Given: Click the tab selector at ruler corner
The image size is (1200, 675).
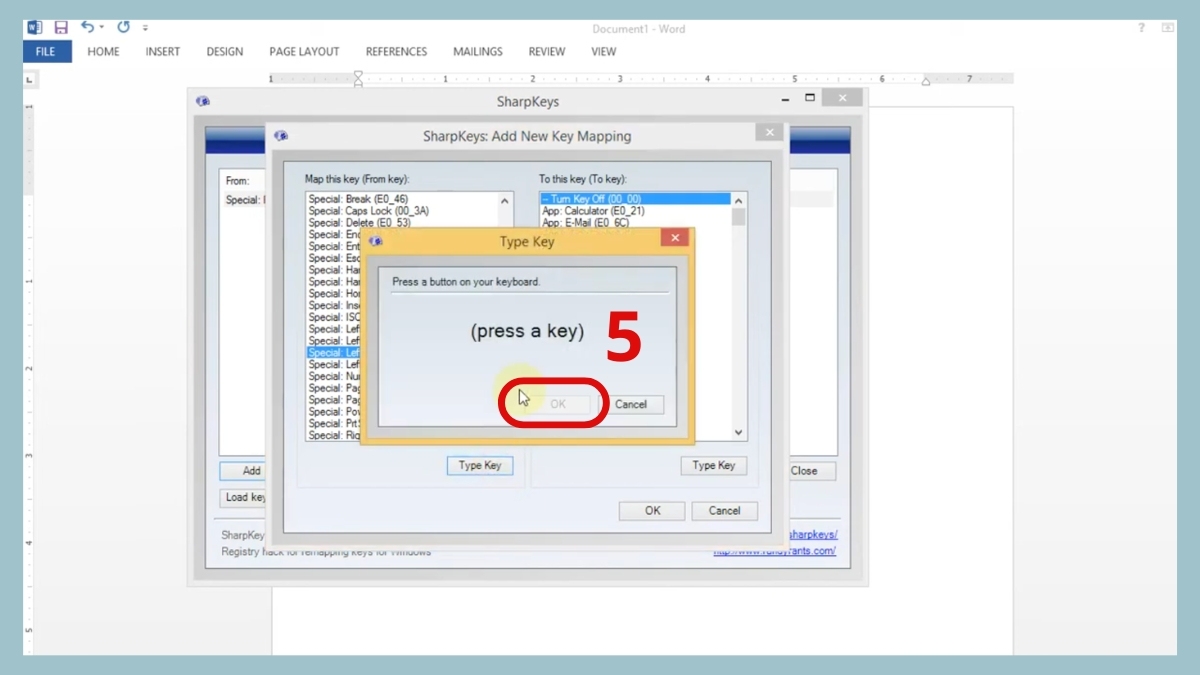Looking at the screenshot, I should (30, 79).
